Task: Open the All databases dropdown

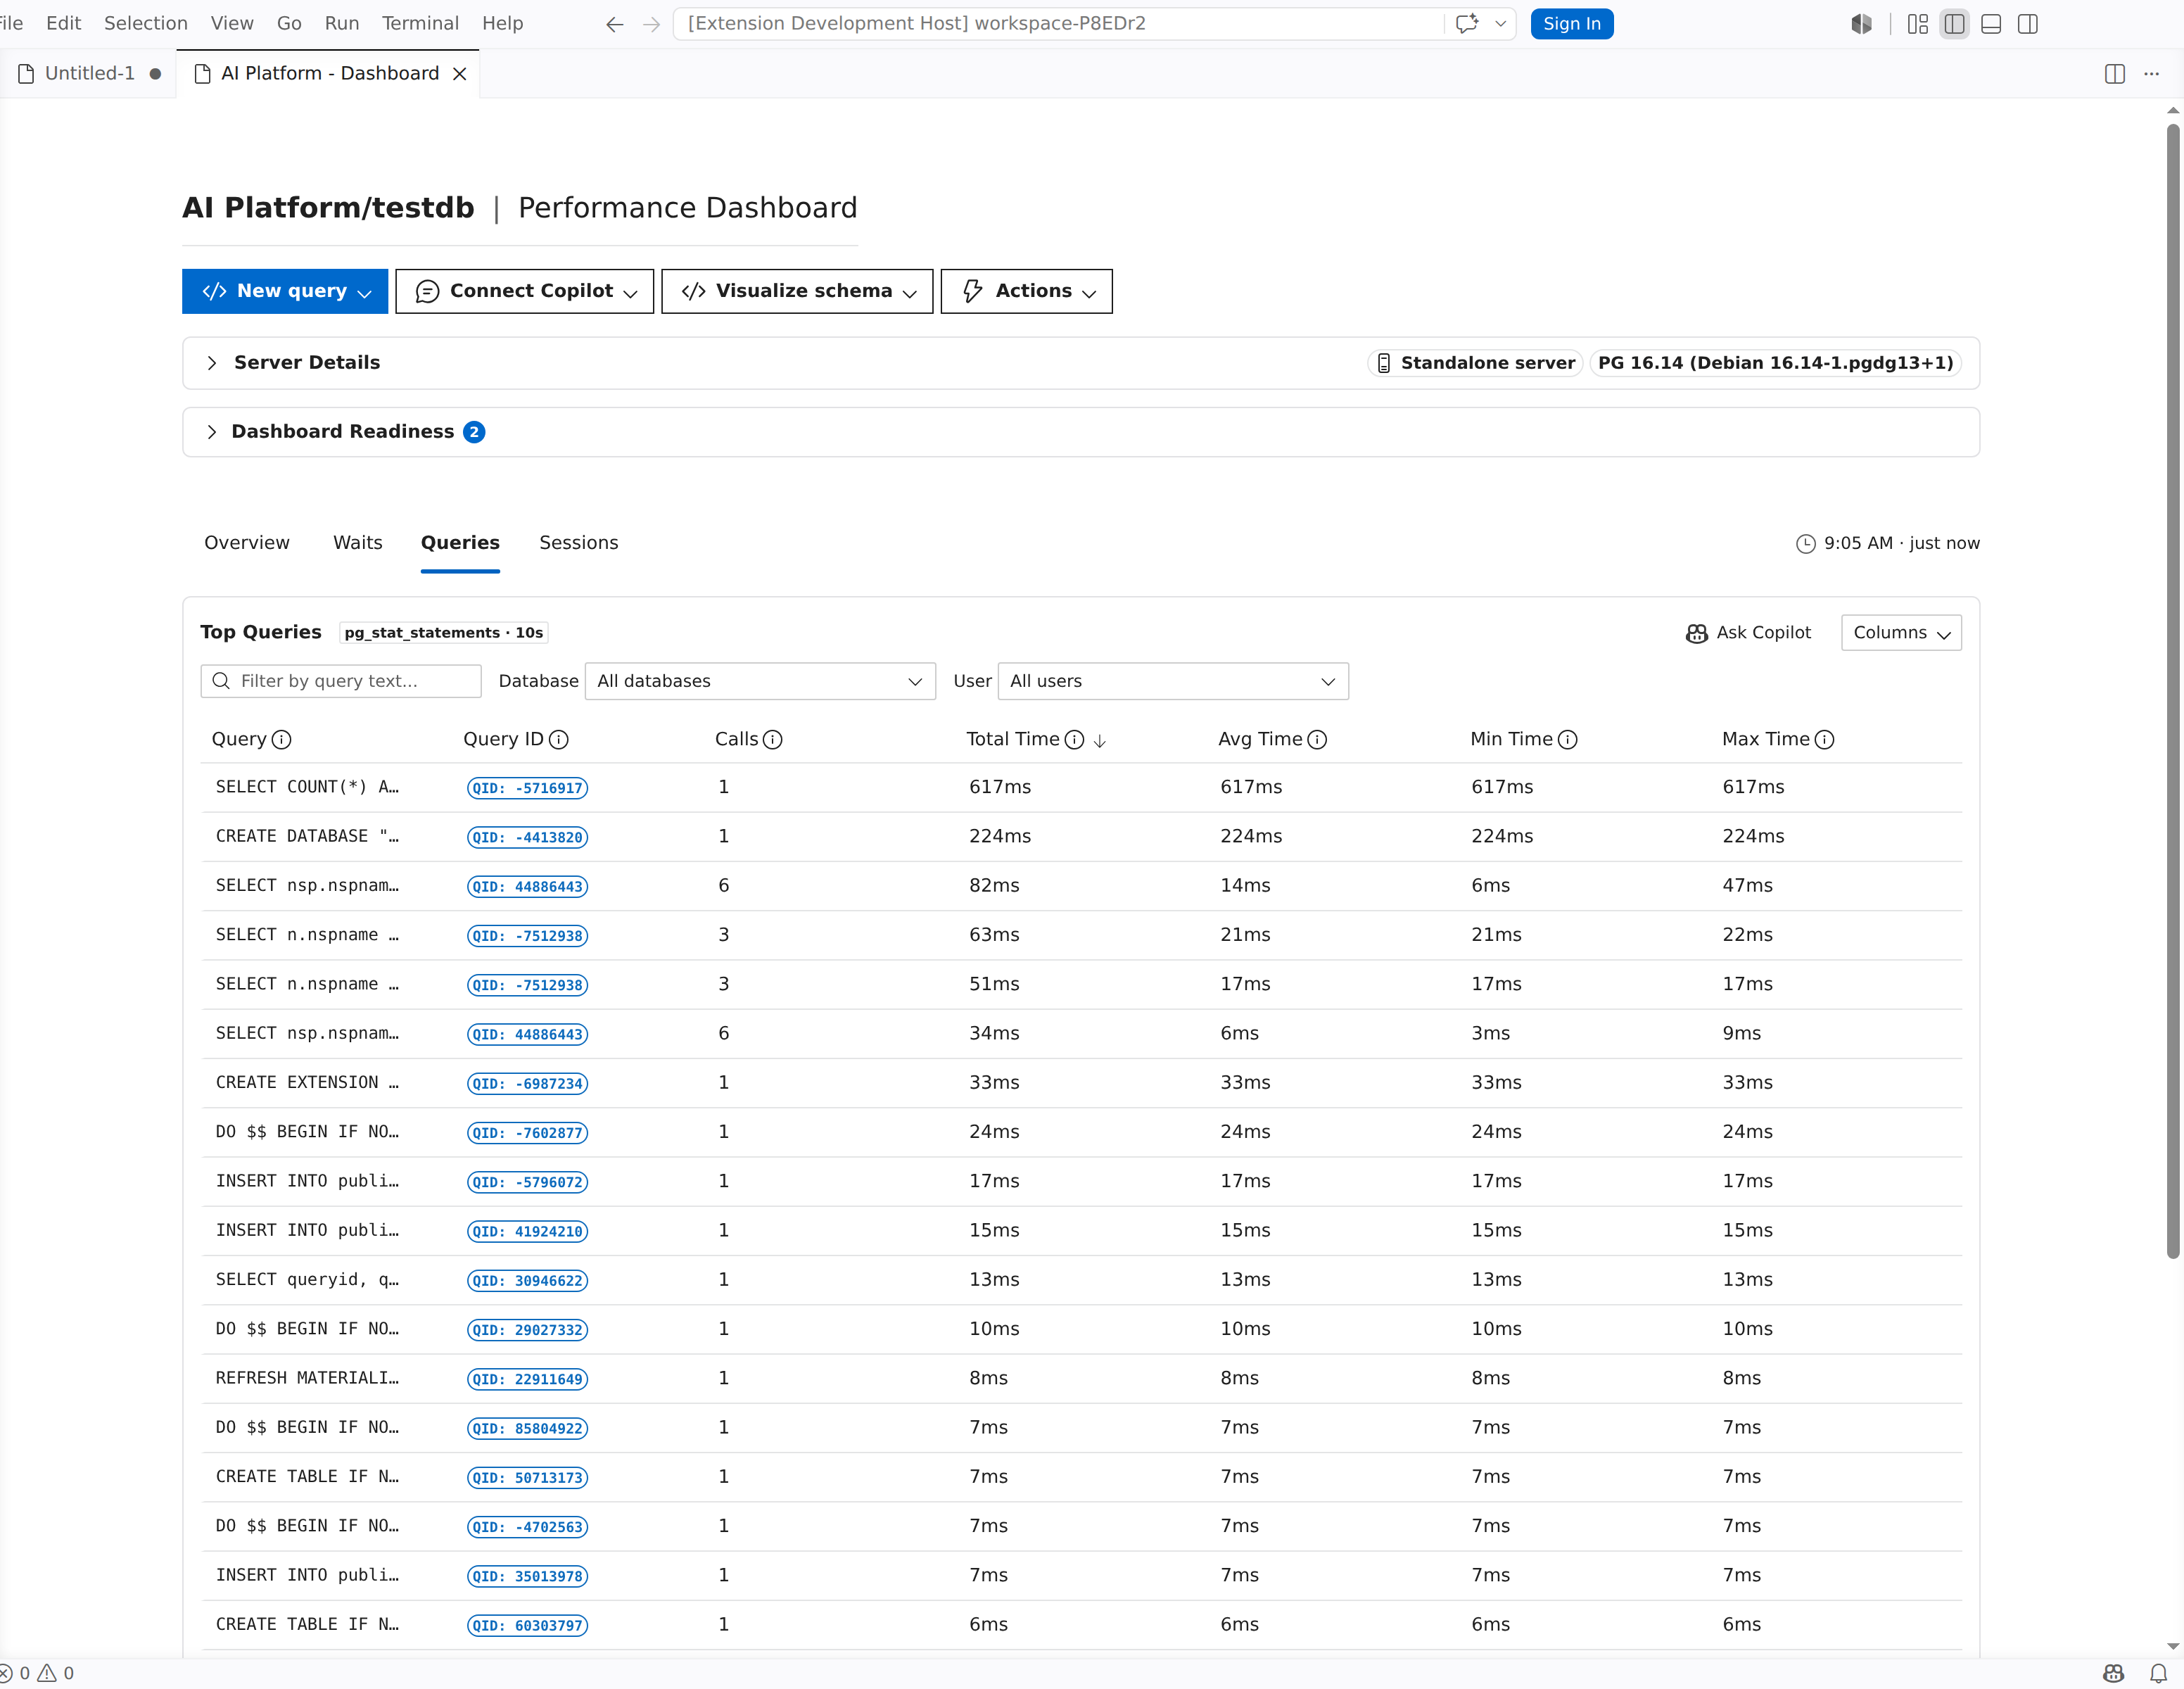Action: 760,681
